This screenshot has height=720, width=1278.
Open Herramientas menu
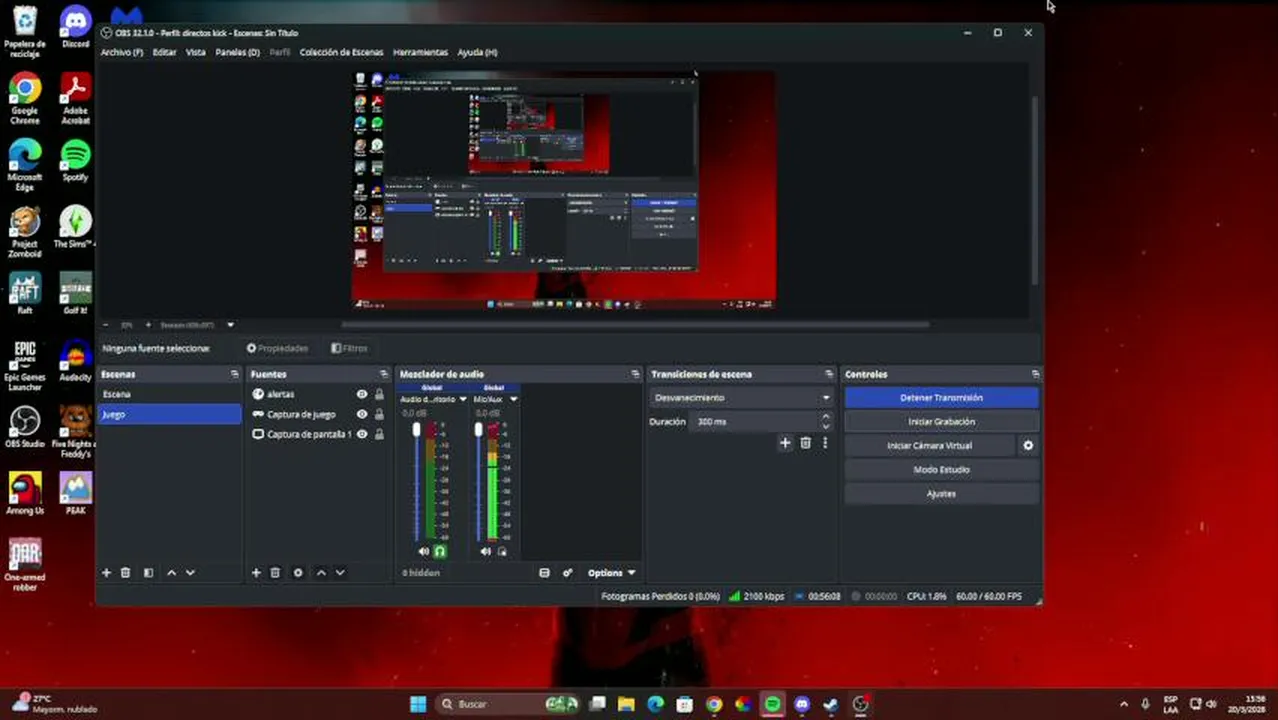click(420, 52)
